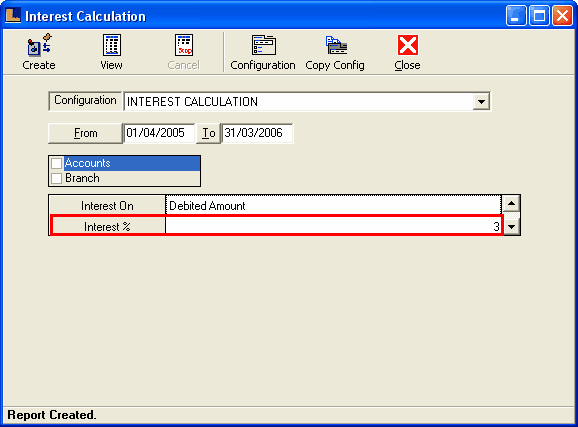This screenshot has height=427, width=578.
Task: Click the grid scroll down arrow
Action: point(511,227)
